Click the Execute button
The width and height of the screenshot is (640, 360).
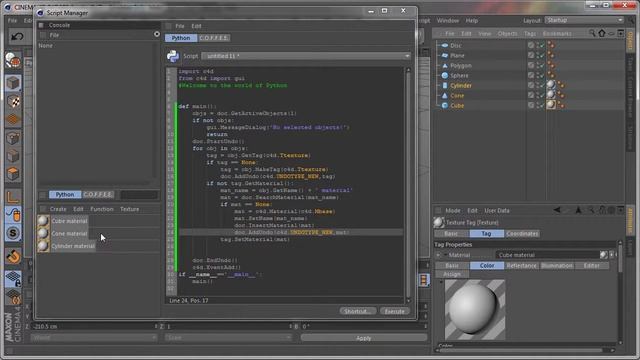[394, 311]
